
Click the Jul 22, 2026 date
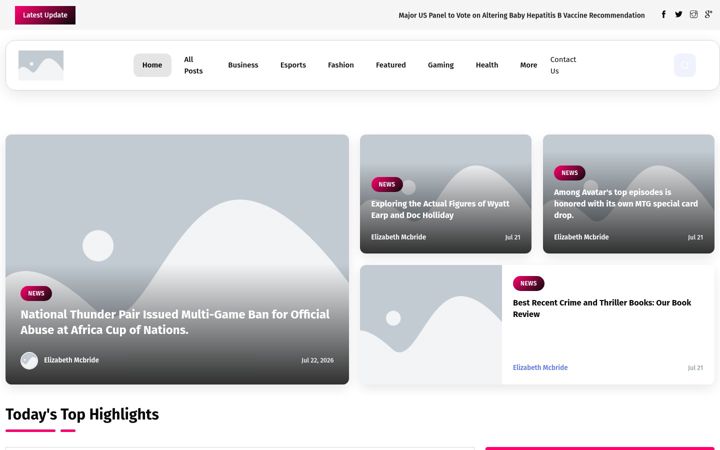[x=317, y=360]
